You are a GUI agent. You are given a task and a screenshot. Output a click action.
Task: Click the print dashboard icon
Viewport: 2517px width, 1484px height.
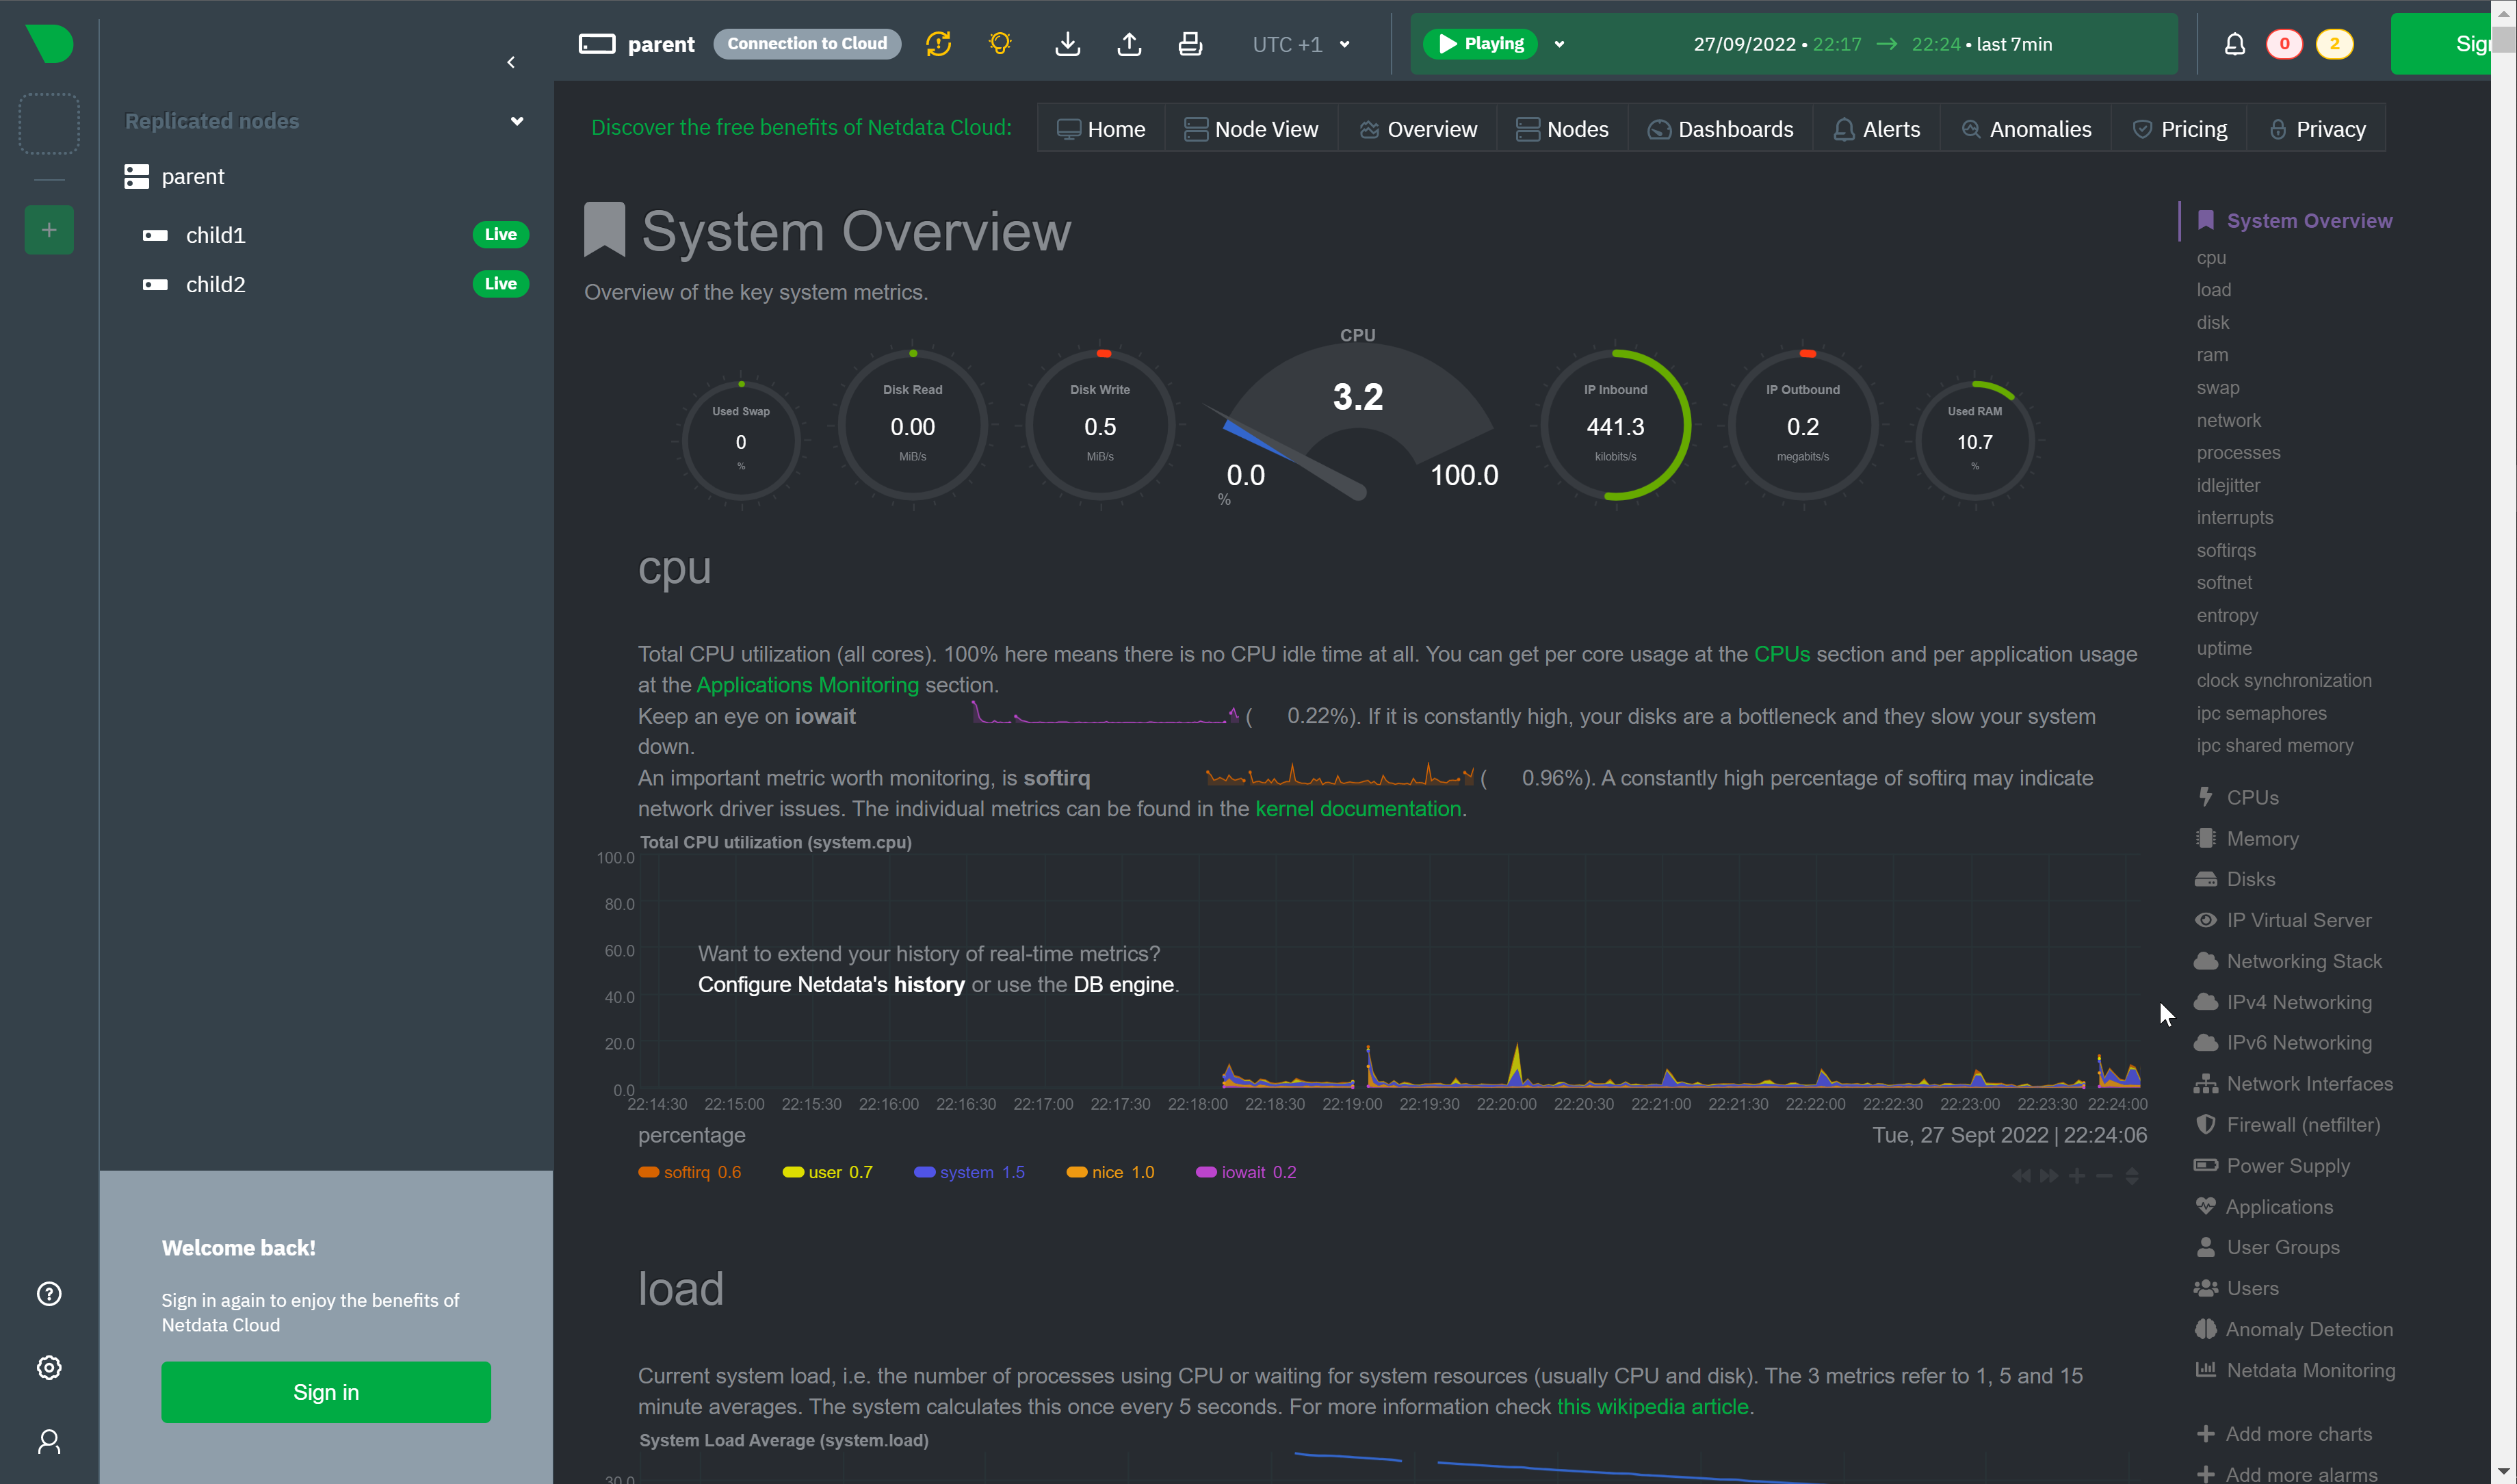1190,44
